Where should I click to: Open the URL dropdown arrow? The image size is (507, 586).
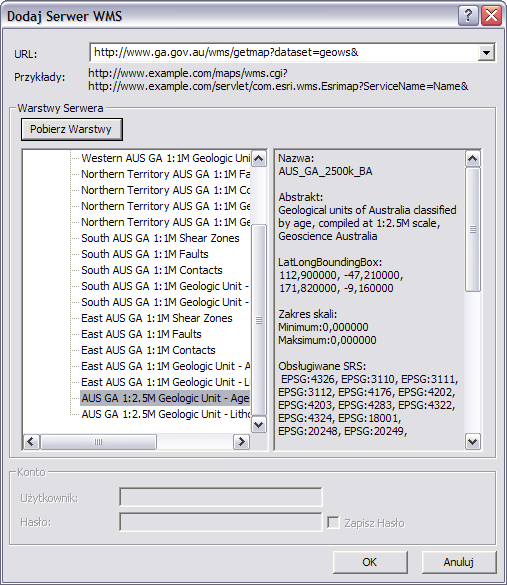[x=486, y=53]
